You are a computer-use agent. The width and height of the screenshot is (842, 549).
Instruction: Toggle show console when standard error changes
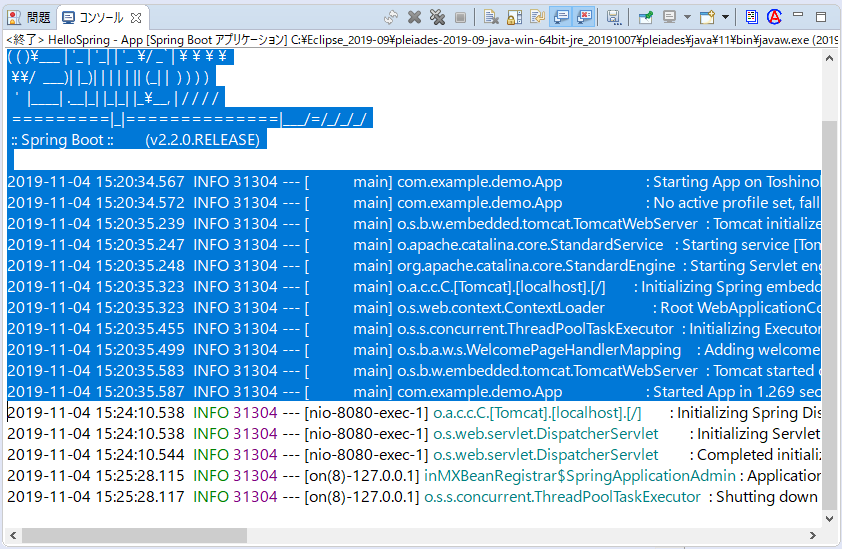pyautogui.click(x=584, y=17)
